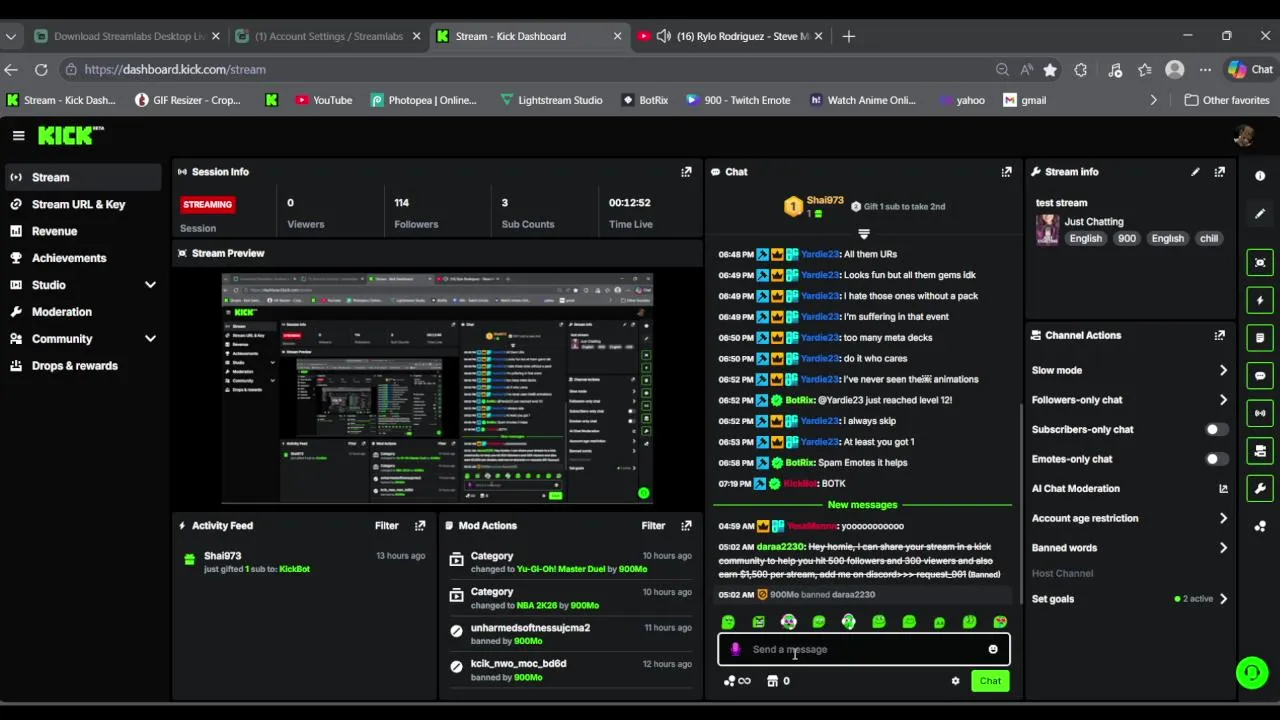
Task: Pop out the Activity Feed panel
Action: [420, 526]
